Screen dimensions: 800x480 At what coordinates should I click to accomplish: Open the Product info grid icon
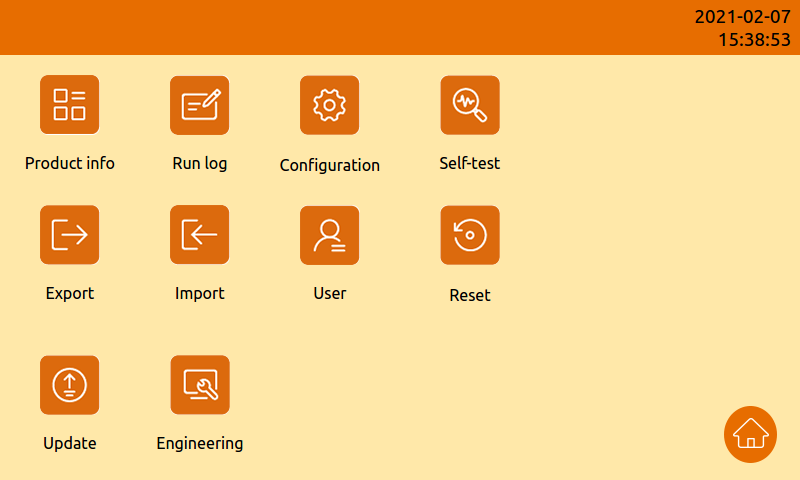click(x=69, y=105)
